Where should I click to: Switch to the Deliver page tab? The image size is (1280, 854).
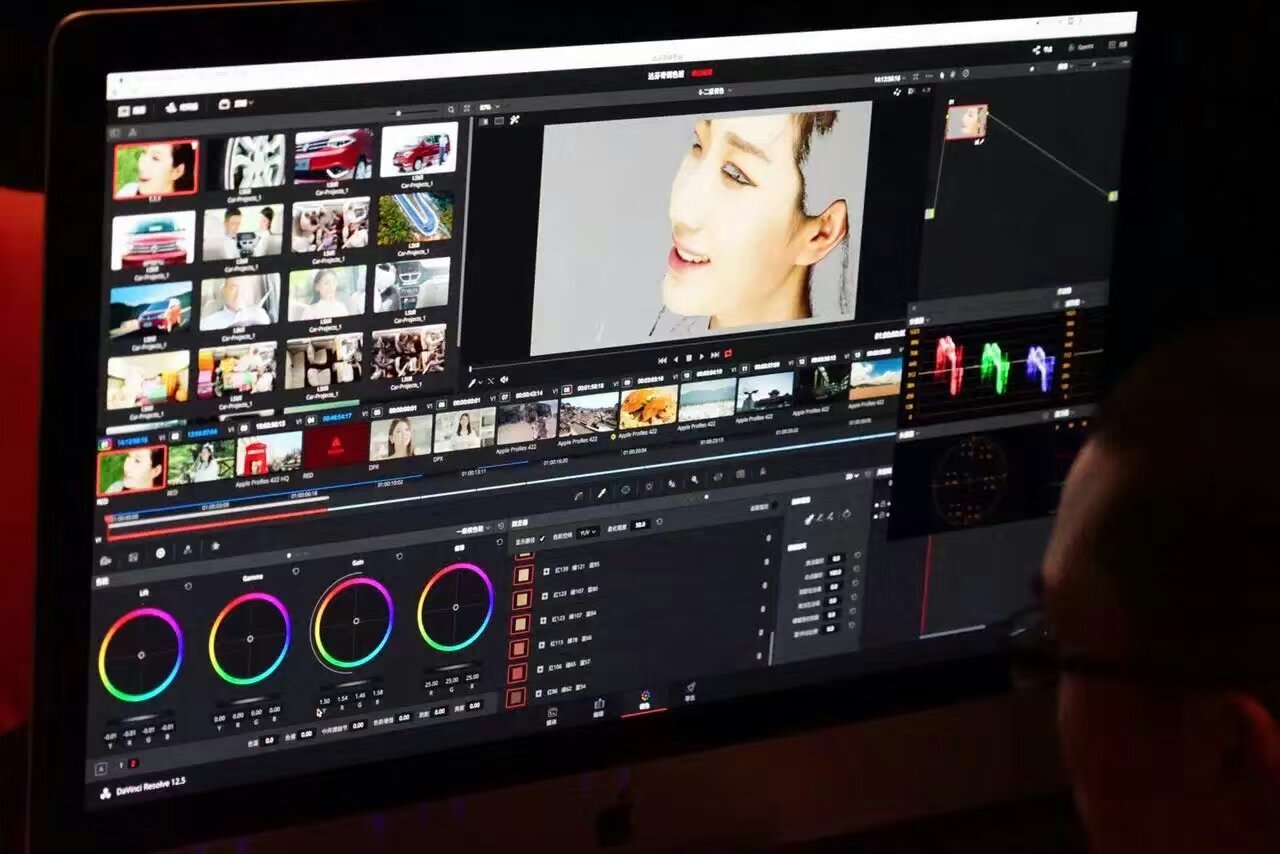pyautogui.click(x=690, y=691)
